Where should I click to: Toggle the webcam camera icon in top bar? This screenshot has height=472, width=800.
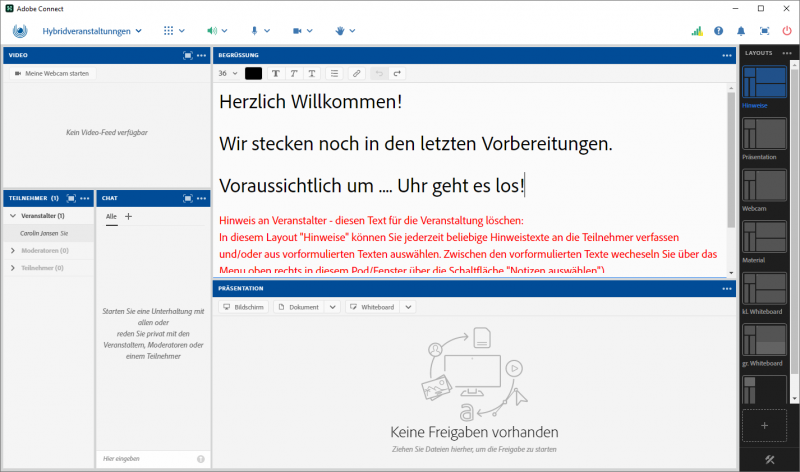pos(297,31)
